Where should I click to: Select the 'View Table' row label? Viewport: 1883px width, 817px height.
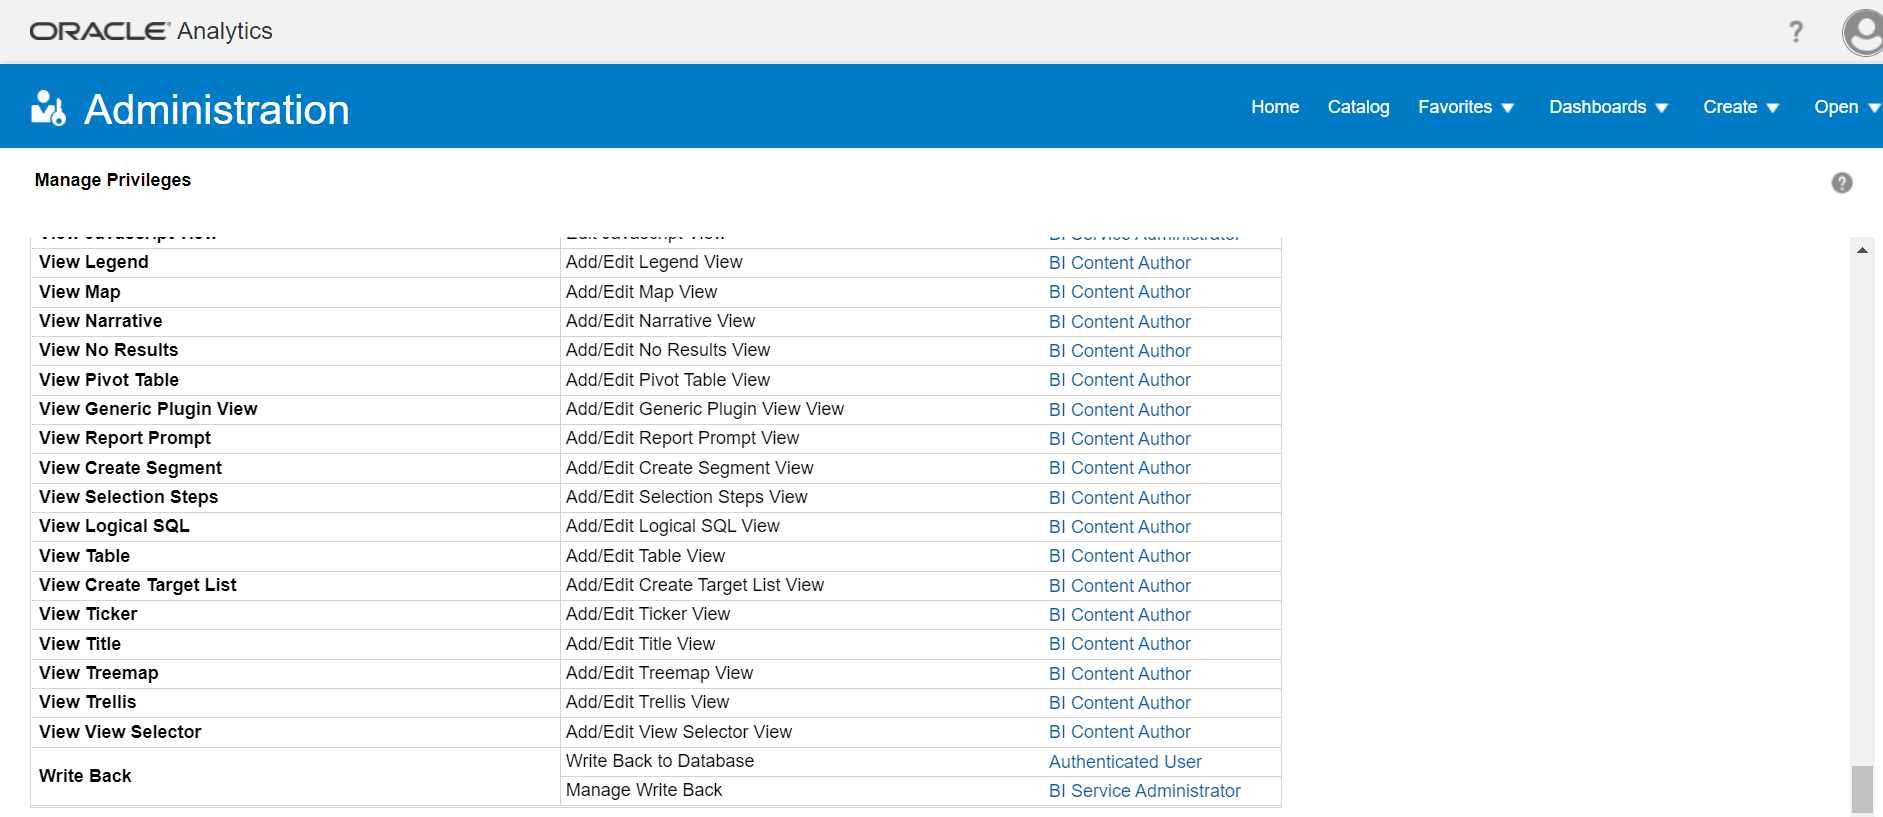click(x=85, y=556)
